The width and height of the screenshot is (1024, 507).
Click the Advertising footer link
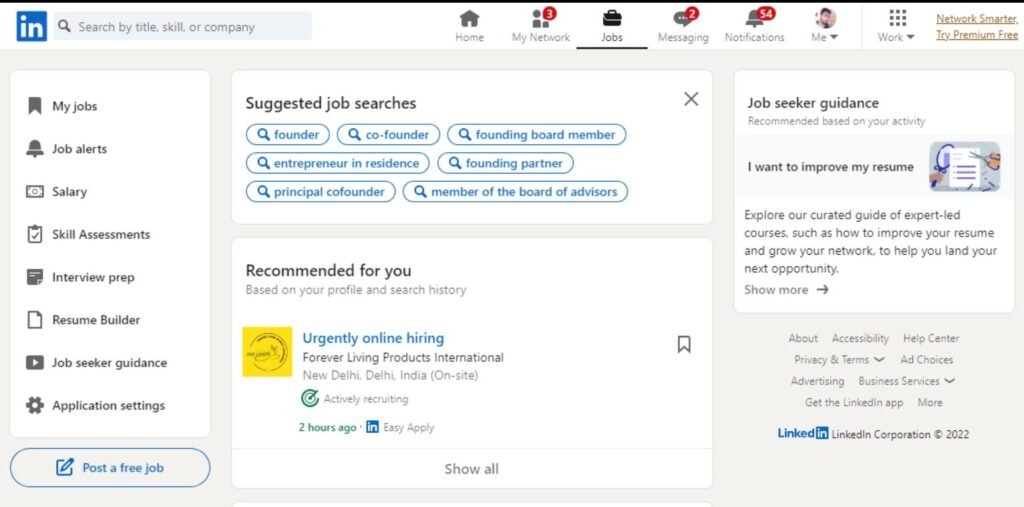click(x=818, y=381)
